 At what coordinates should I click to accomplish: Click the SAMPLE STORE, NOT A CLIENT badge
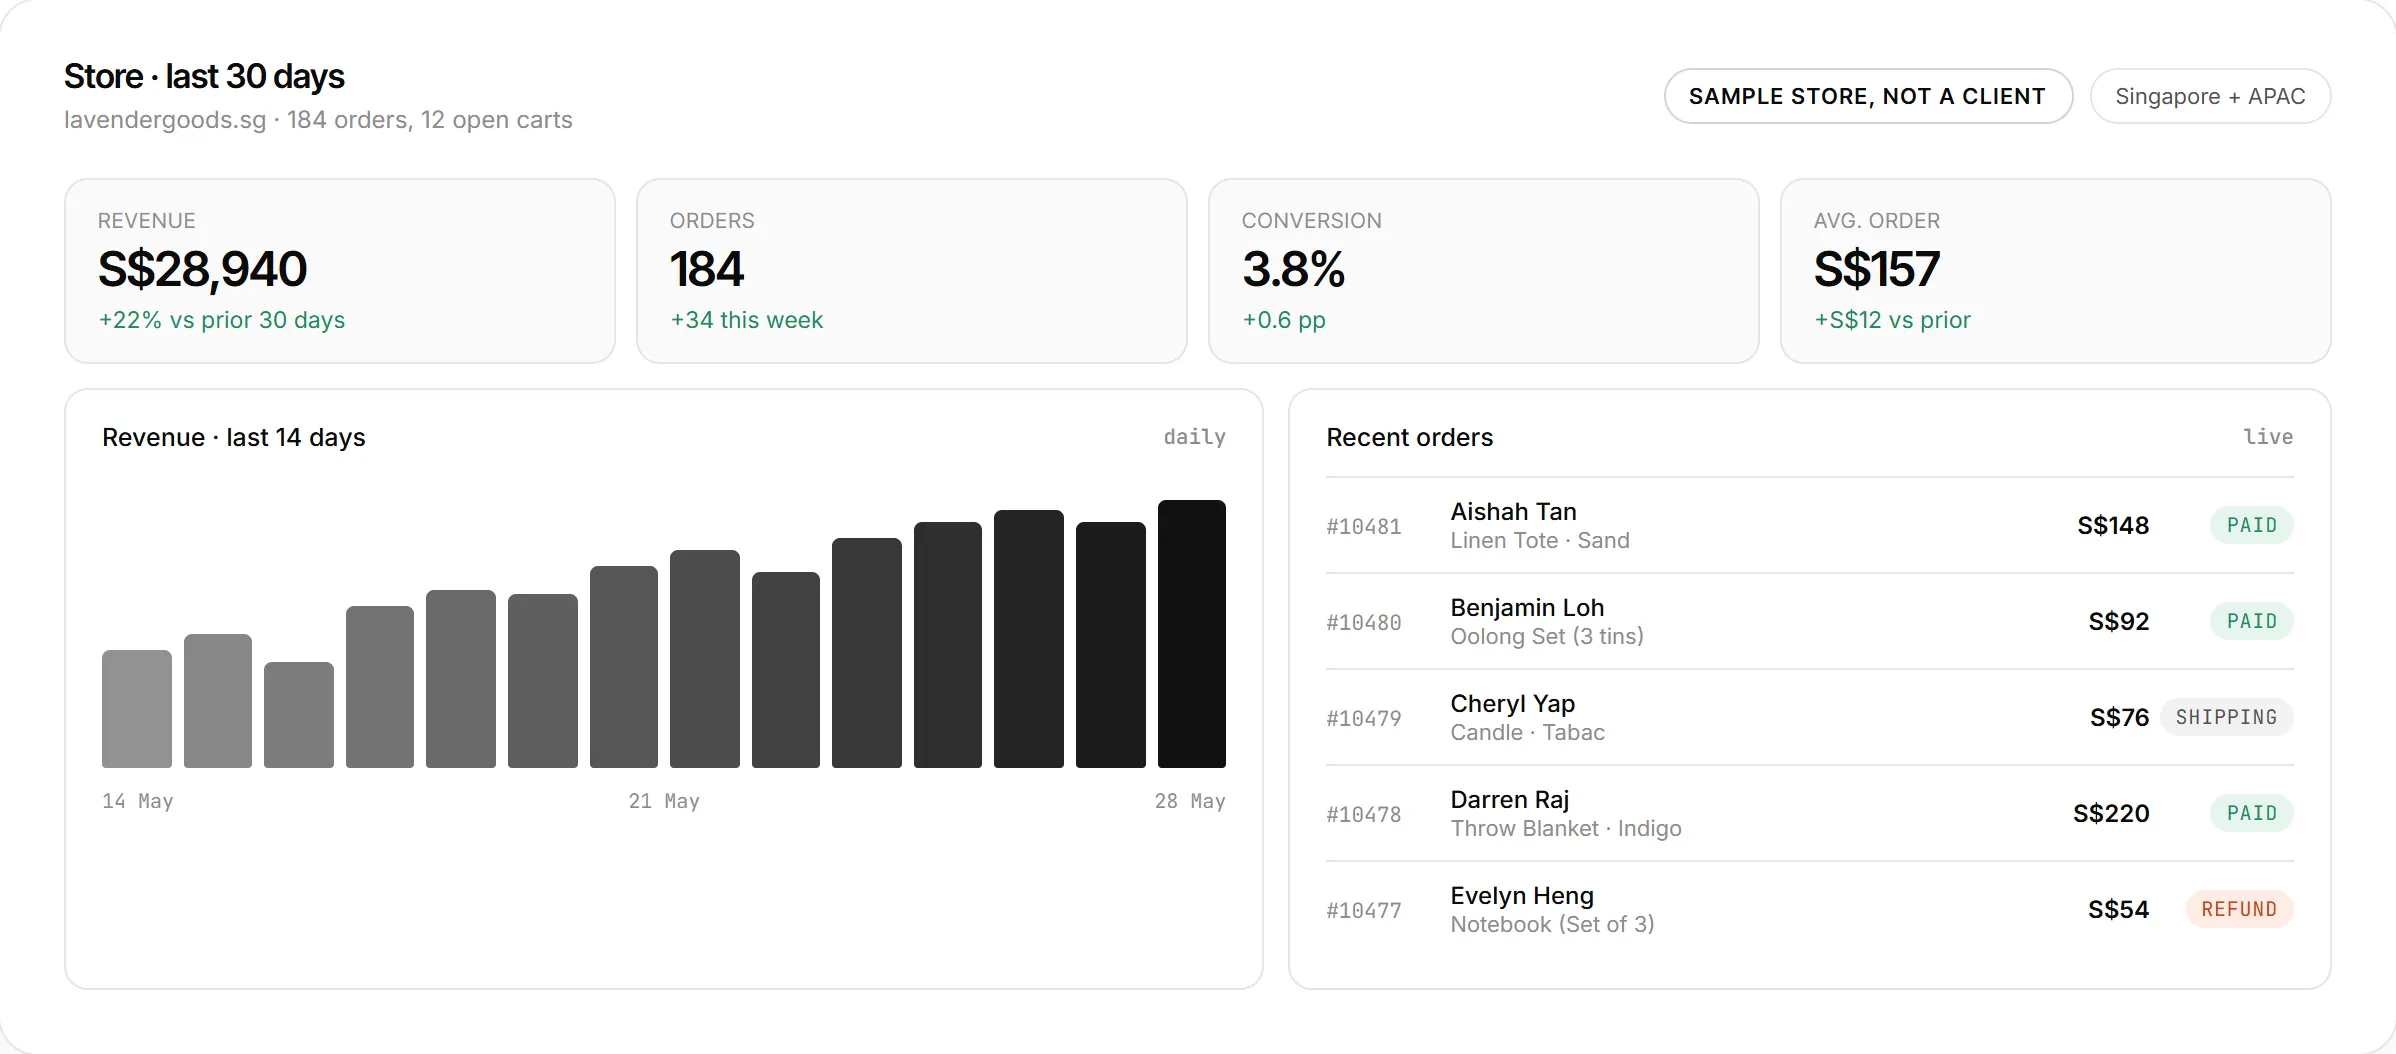1868,96
